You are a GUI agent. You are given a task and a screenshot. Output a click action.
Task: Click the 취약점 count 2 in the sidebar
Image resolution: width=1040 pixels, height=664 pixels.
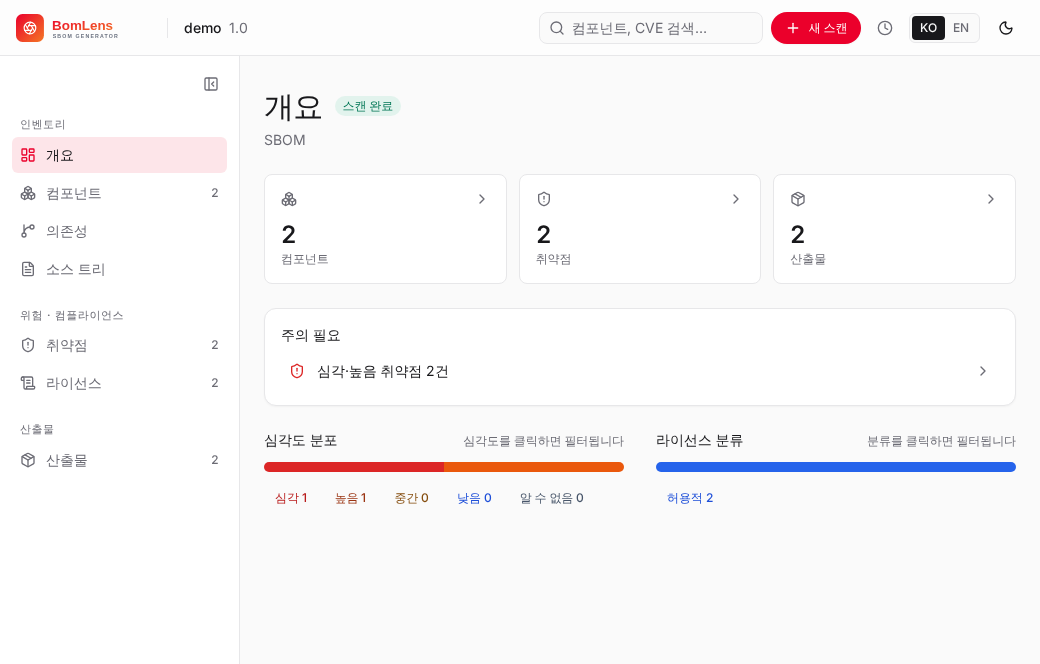[215, 345]
